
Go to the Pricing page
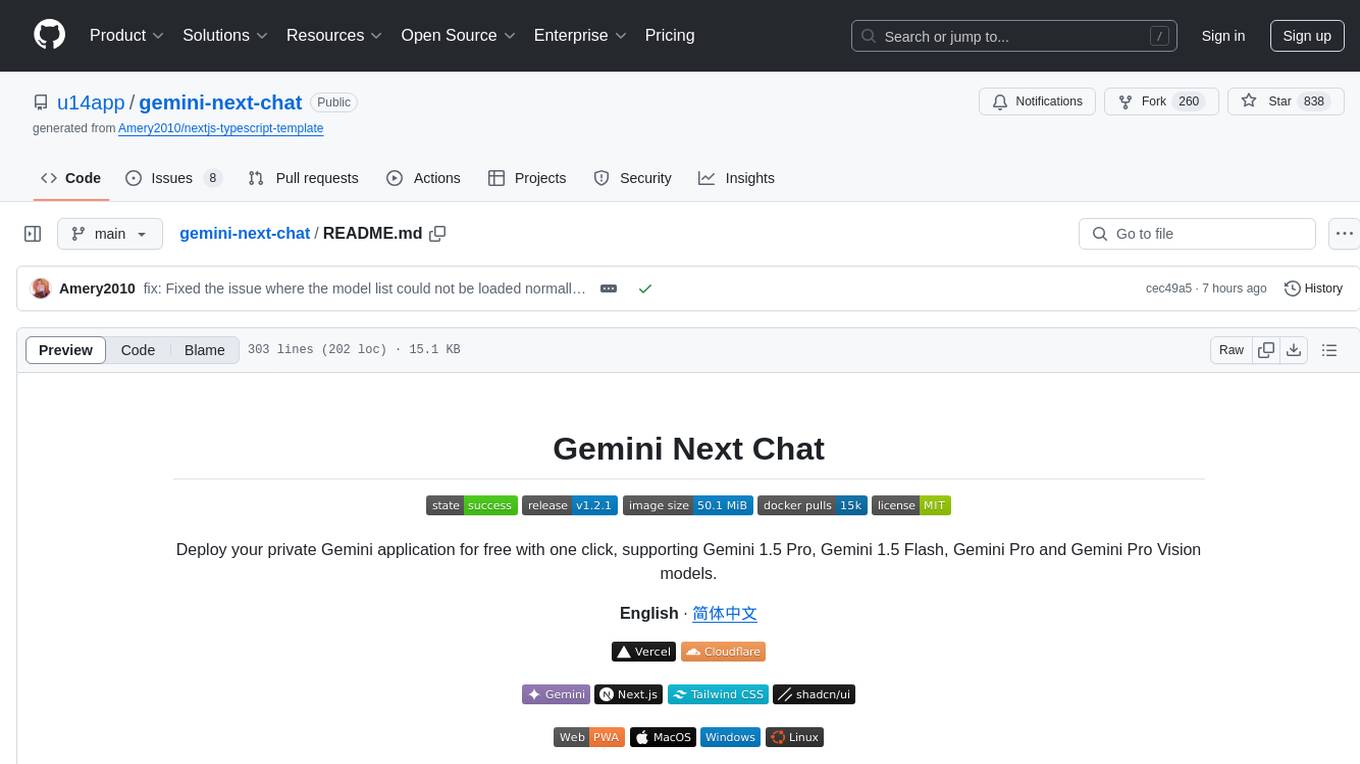670,35
